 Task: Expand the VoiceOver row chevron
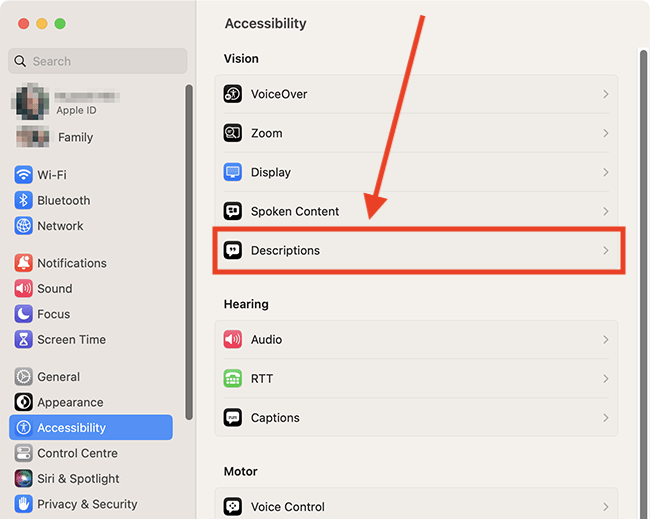606,94
